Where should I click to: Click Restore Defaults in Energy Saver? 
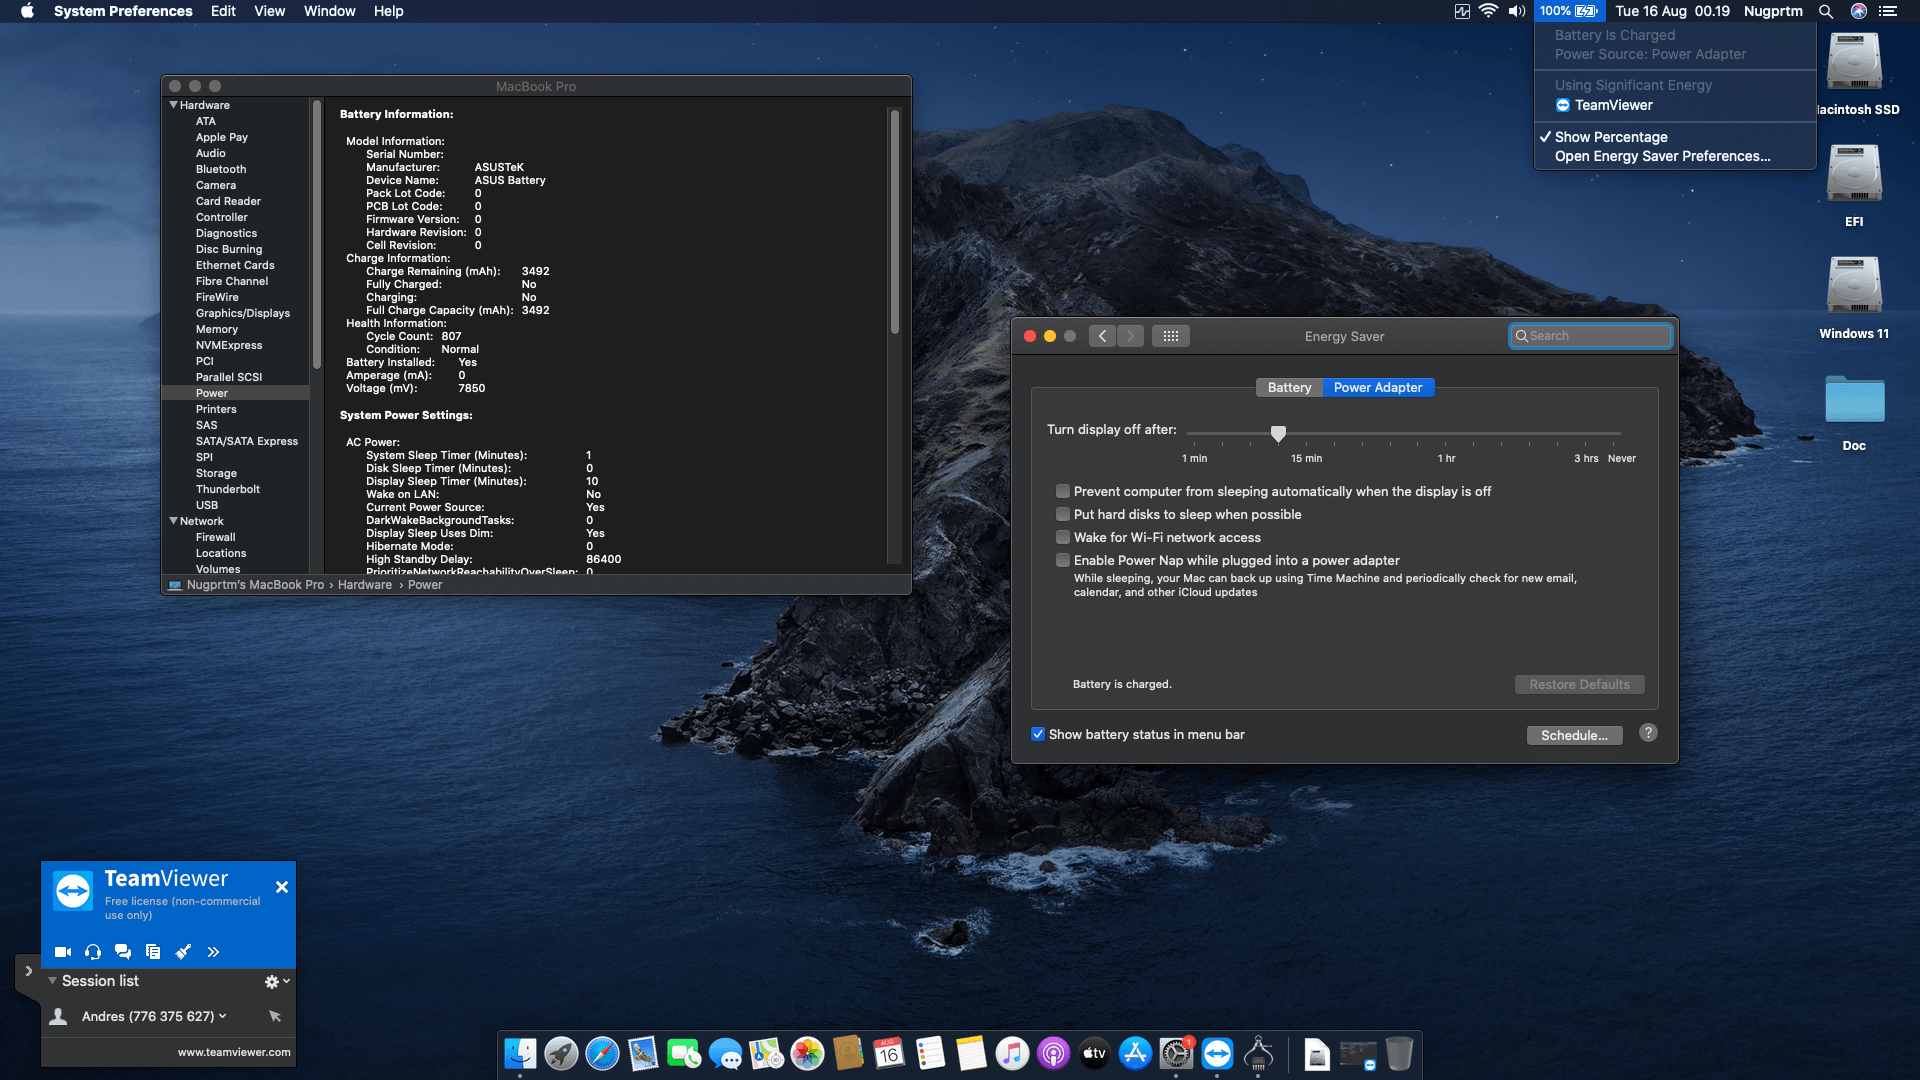tap(1579, 685)
